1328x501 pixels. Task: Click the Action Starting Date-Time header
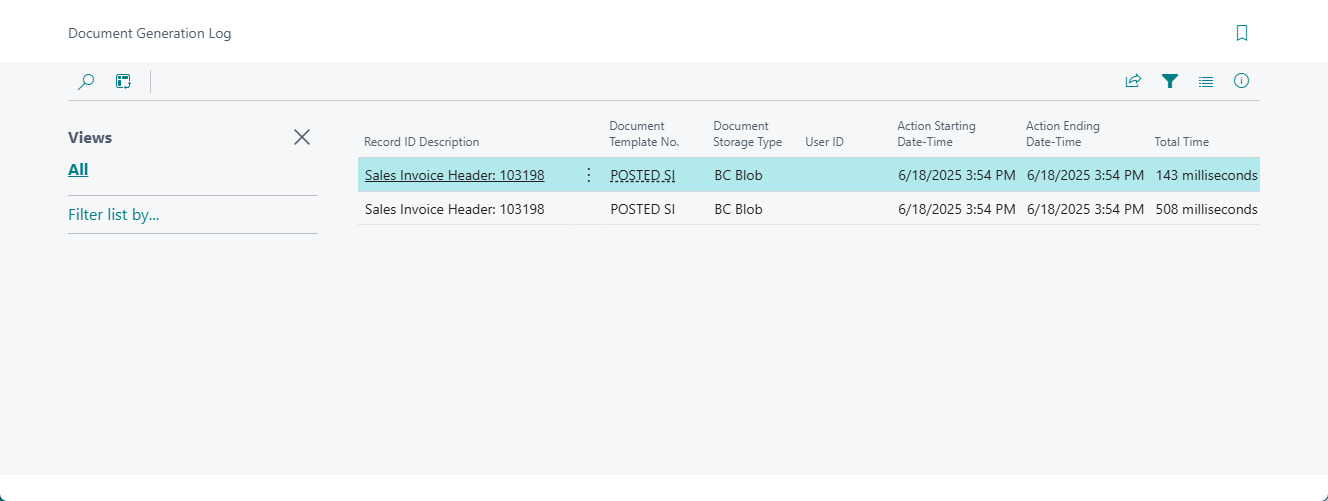[x=936, y=134]
